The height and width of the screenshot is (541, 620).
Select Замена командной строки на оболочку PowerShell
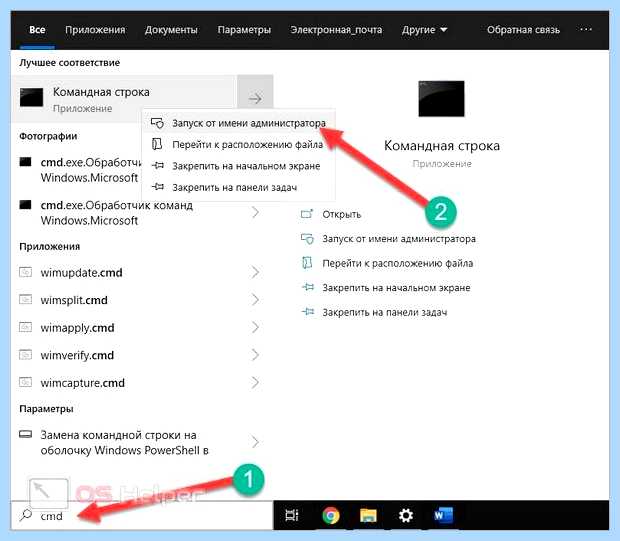(140, 442)
